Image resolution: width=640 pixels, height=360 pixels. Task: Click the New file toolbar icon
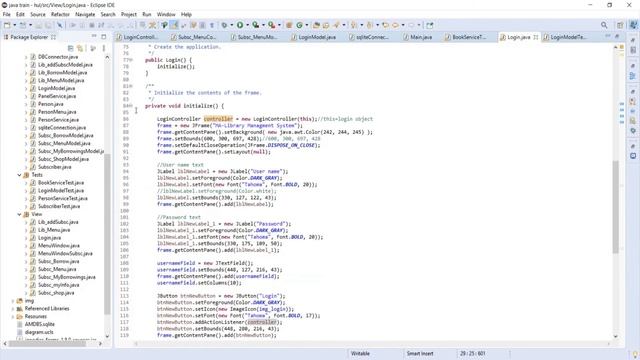7,25
